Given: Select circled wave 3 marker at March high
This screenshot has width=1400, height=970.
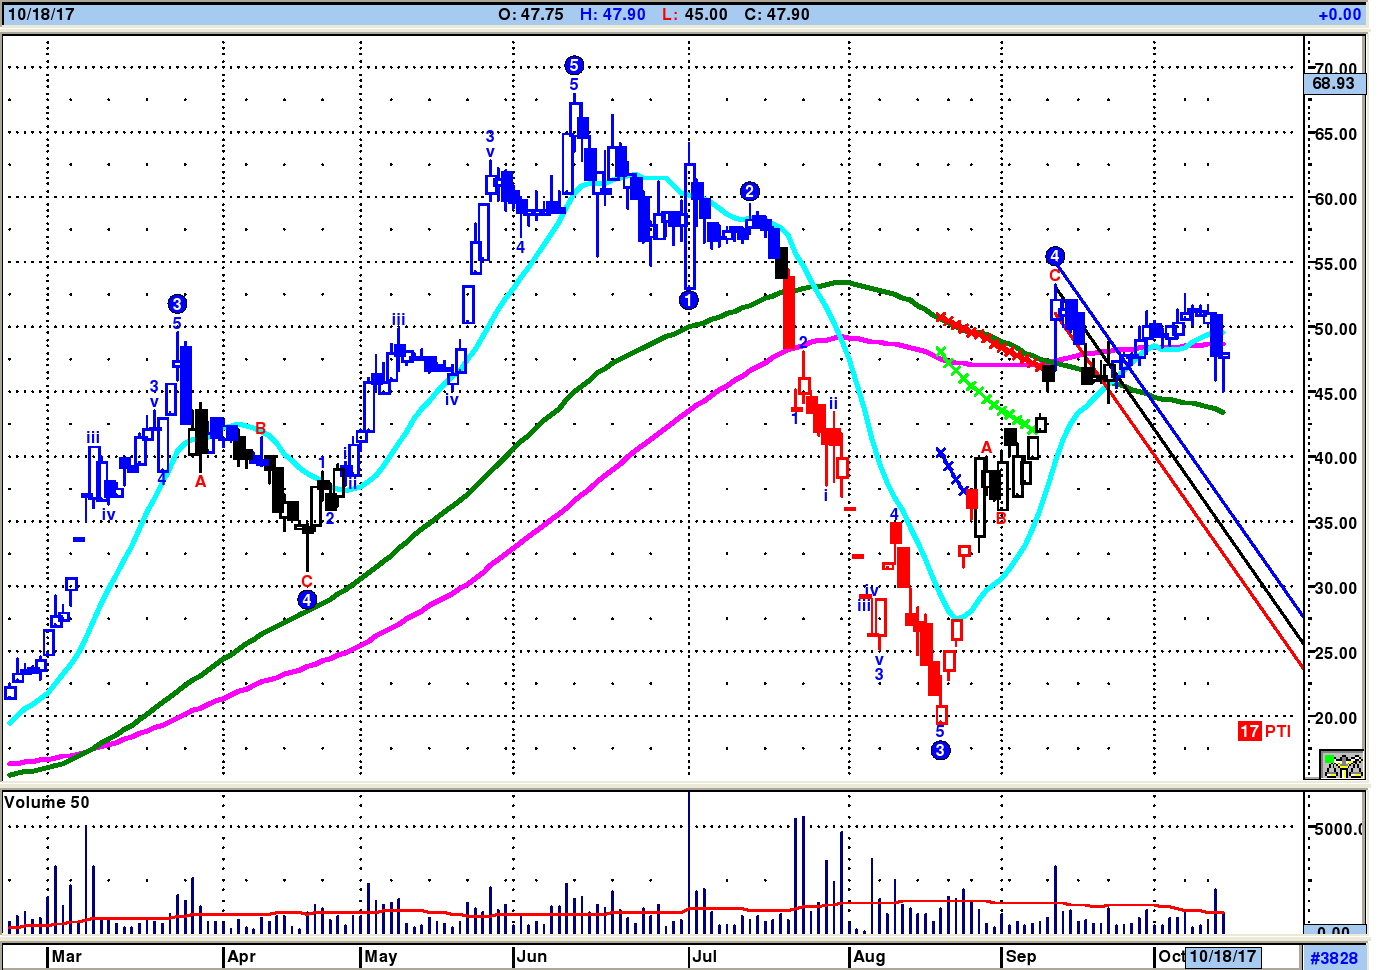Looking at the screenshot, I should pyautogui.click(x=177, y=304).
